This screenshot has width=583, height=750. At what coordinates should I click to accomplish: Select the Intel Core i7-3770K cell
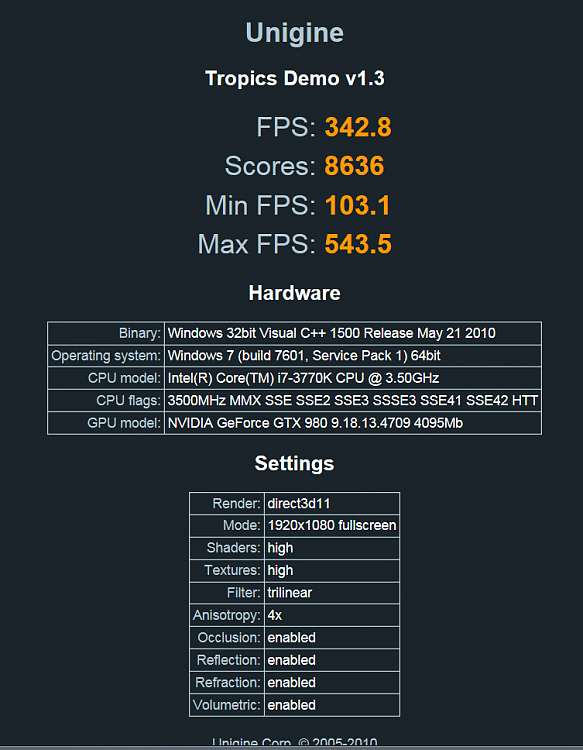tap(353, 378)
